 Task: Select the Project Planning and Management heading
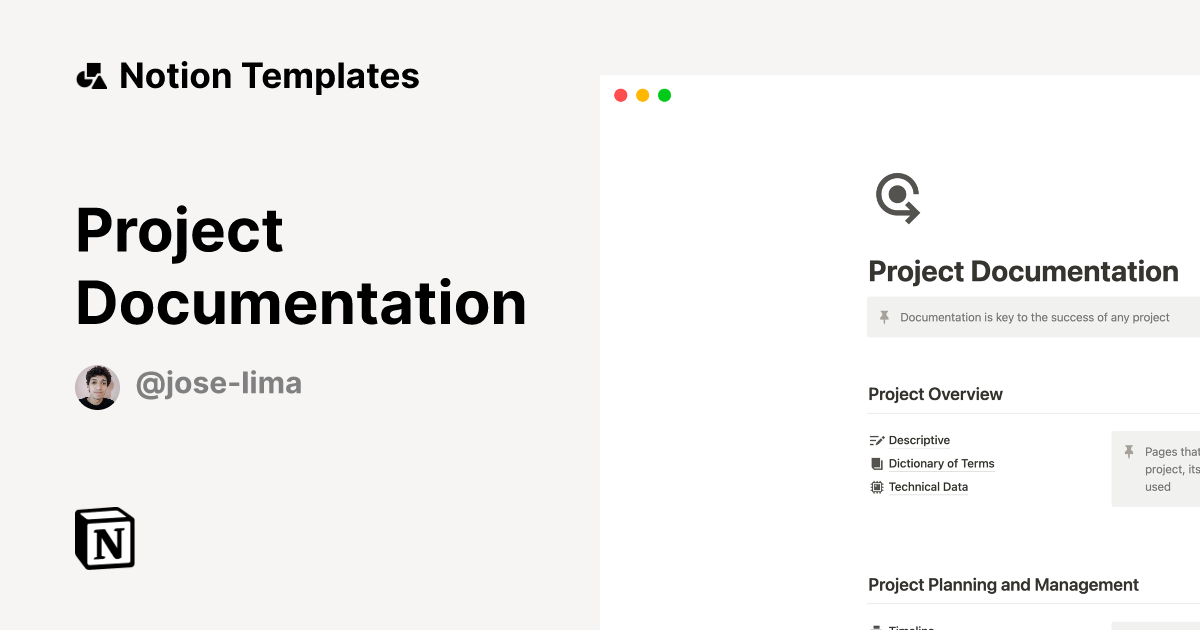click(x=1003, y=584)
